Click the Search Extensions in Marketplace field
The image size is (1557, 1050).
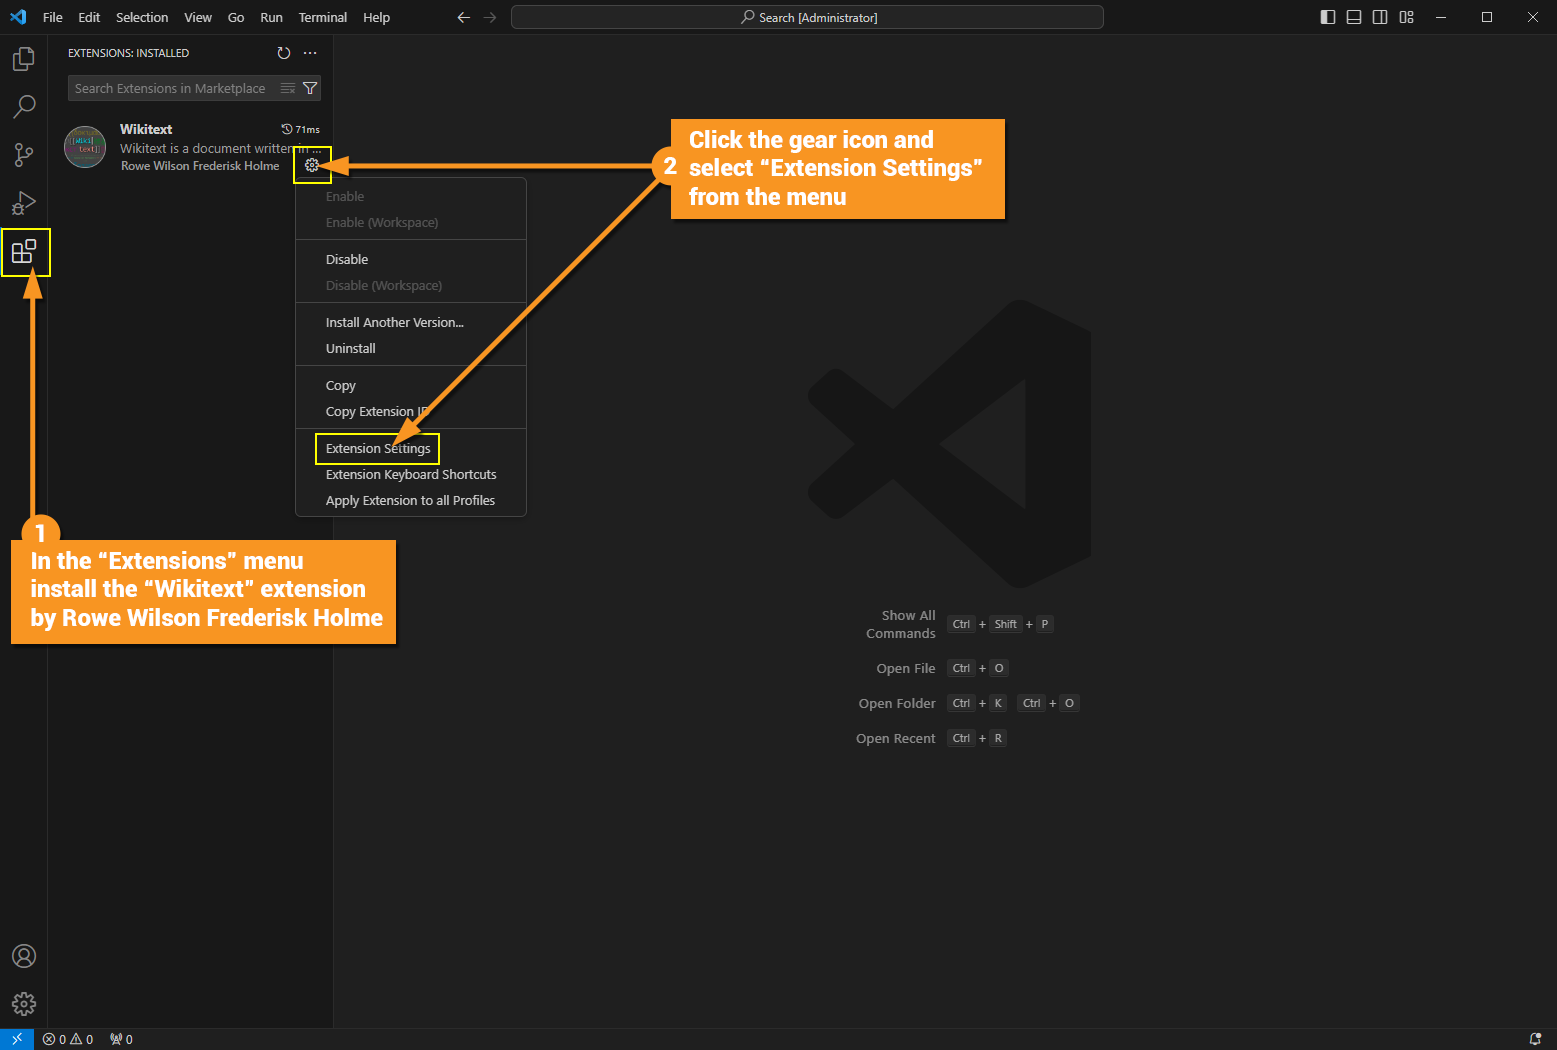(170, 88)
